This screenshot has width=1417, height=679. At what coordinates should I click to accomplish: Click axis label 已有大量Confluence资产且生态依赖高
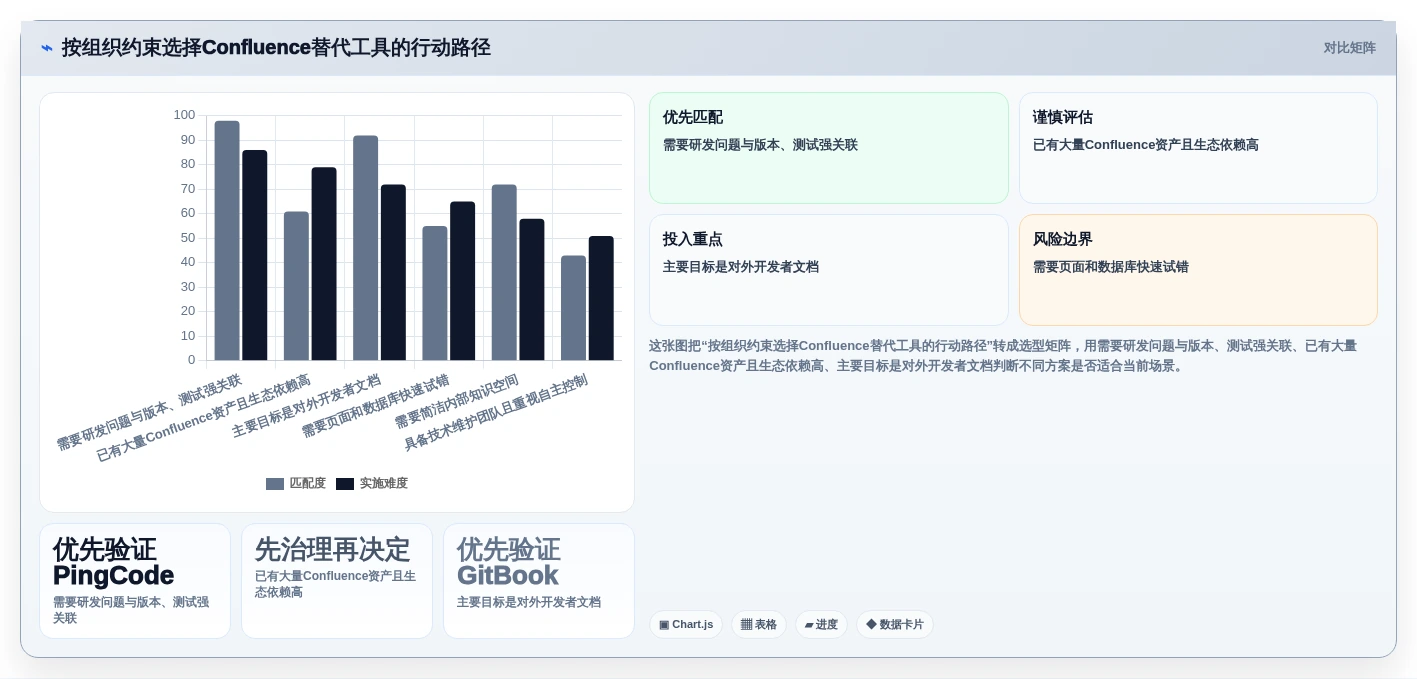coord(203,418)
